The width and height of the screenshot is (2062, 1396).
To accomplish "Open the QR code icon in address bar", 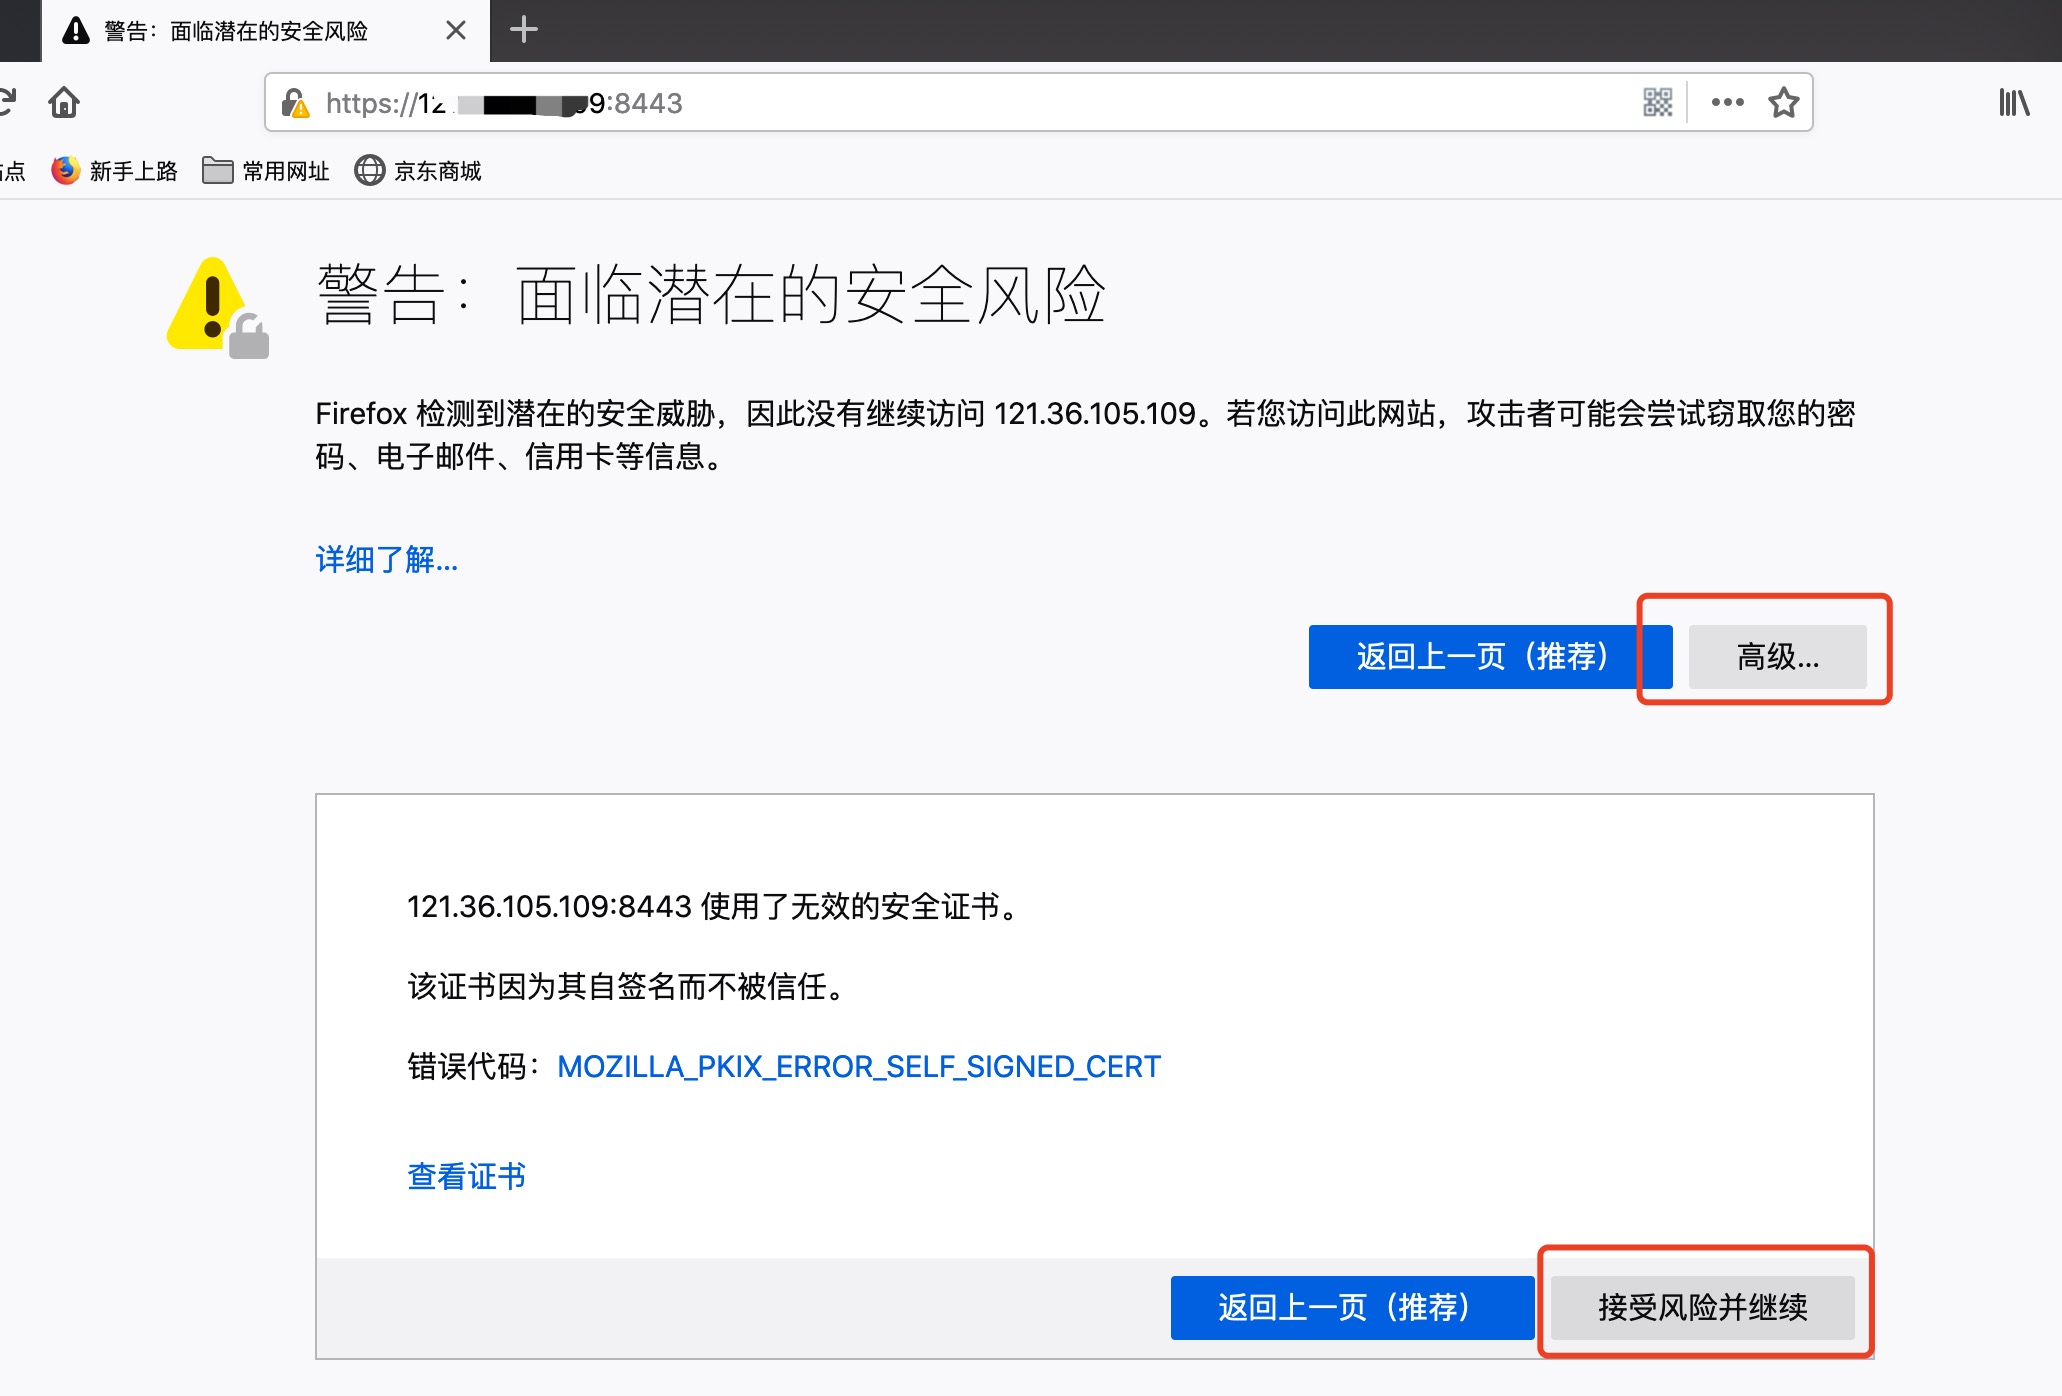I will pos(1657,102).
